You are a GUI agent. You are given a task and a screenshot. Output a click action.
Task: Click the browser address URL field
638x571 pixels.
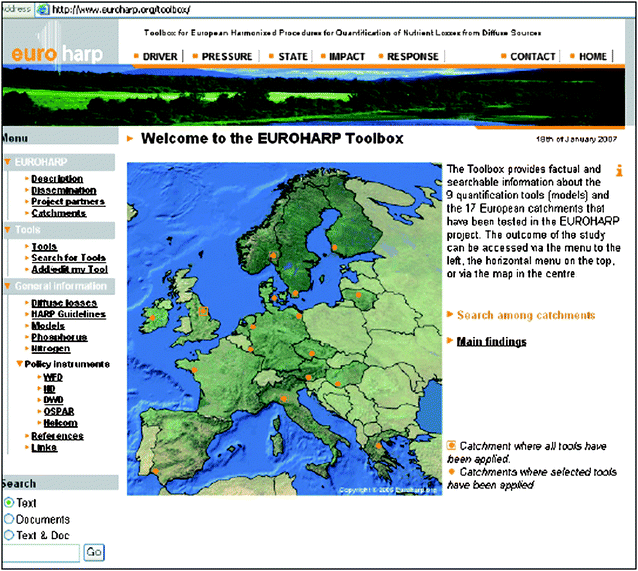pos(334,9)
